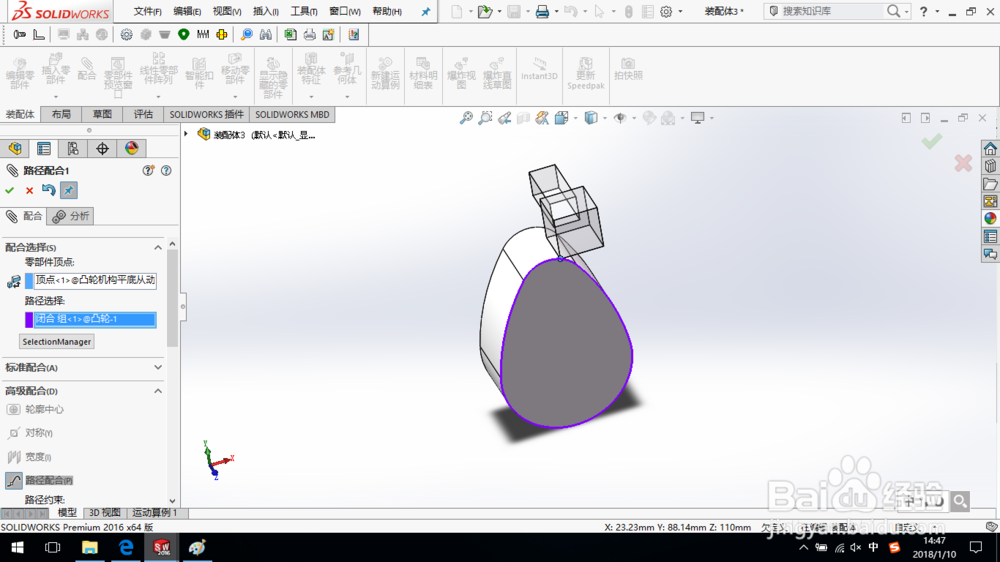Click Zoom to Area in view toolbar
This screenshot has height=562, width=1000.
(485, 118)
